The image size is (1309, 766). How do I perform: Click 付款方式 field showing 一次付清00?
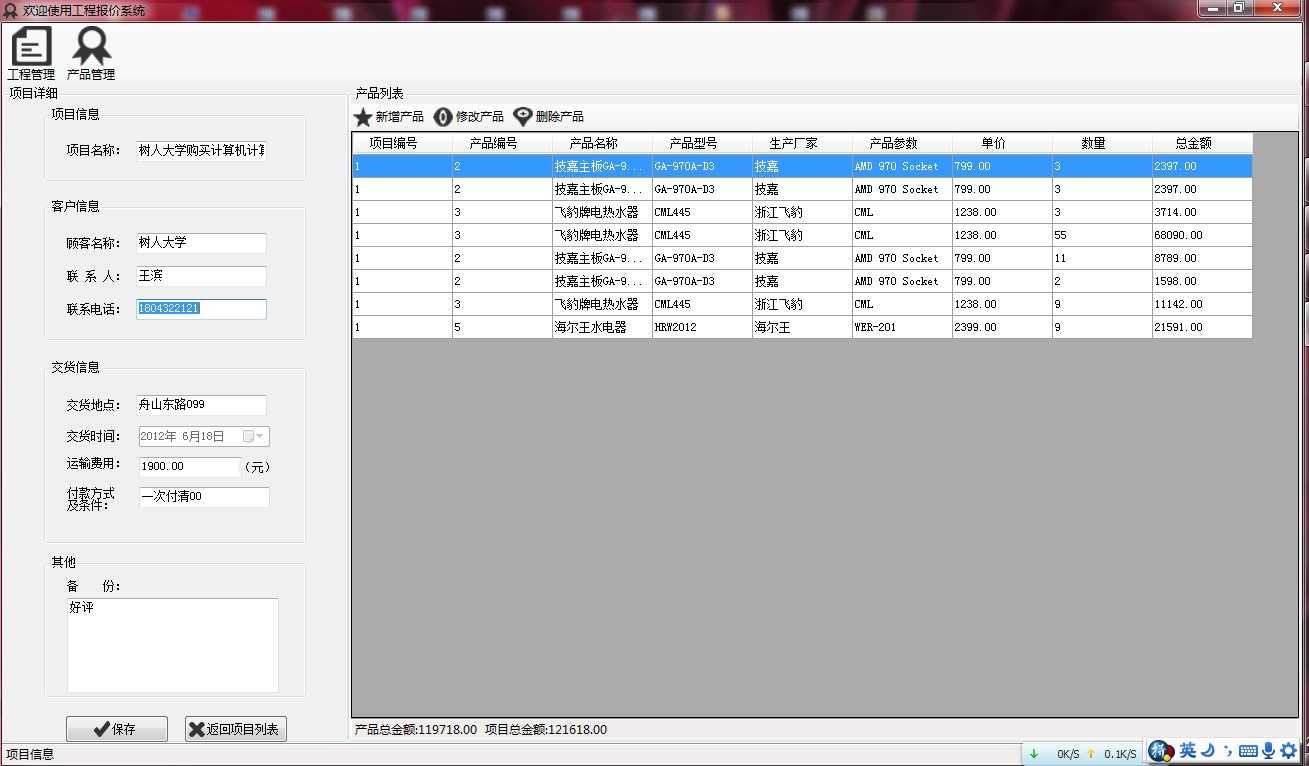tap(203, 497)
